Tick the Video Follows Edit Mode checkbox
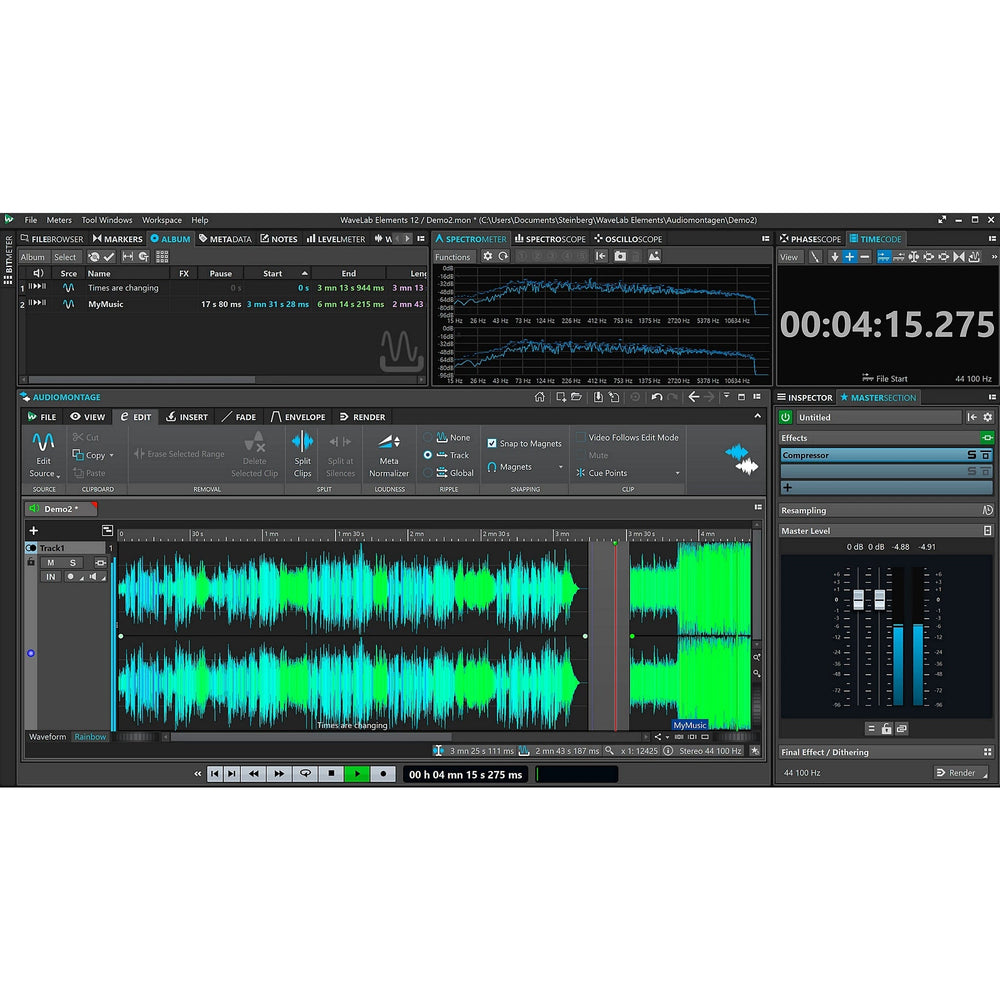The width and height of the screenshot is (1000, 1000). (x=581, y=438)
